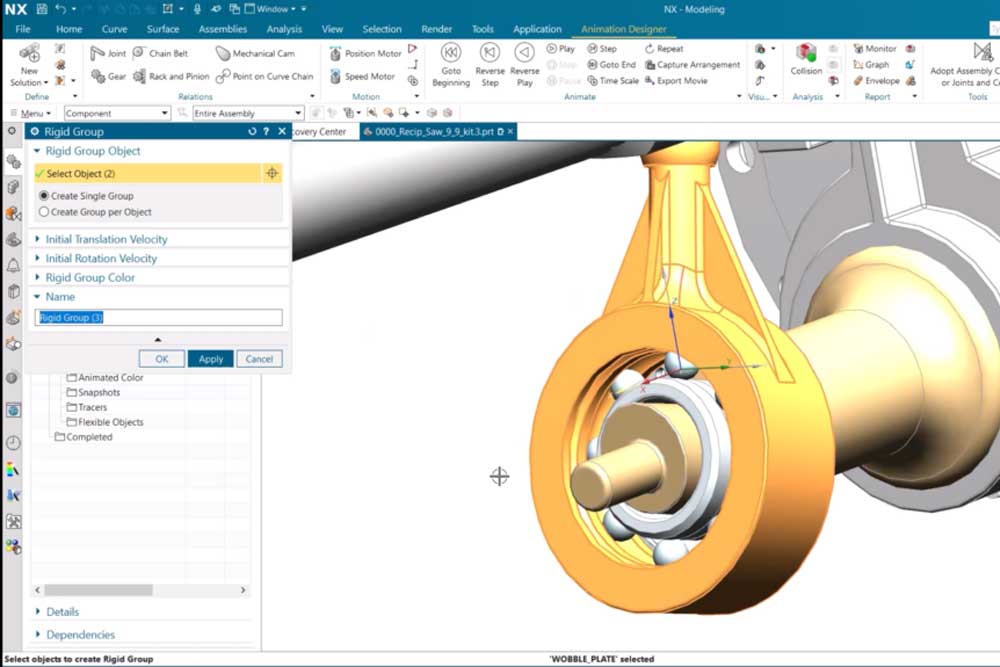Viewport: 1000px width, 667px height.
Task: Click Goto Beginning playback control
Action: 452,64
